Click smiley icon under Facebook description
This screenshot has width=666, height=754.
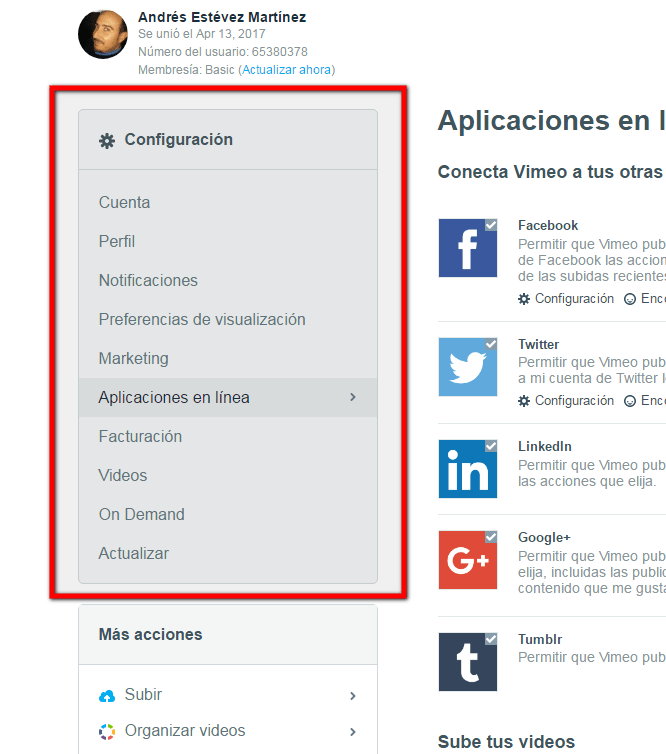[629, 299]
